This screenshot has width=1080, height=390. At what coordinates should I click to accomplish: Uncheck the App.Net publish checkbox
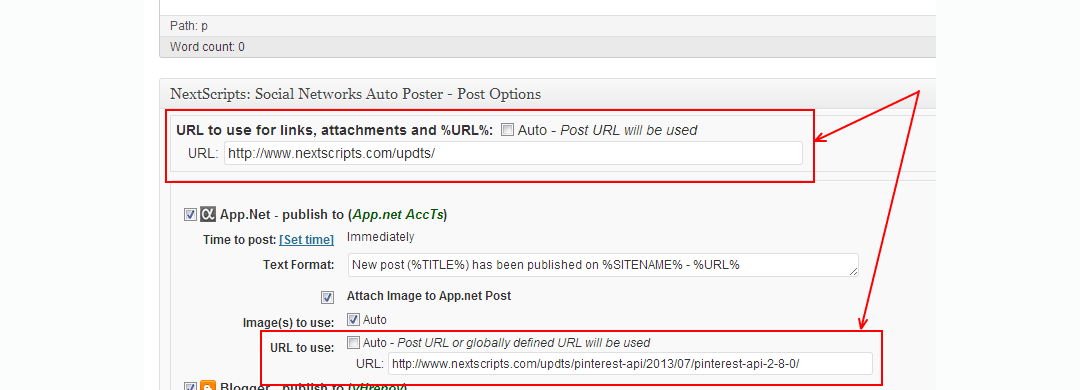[x=191, y=215]
